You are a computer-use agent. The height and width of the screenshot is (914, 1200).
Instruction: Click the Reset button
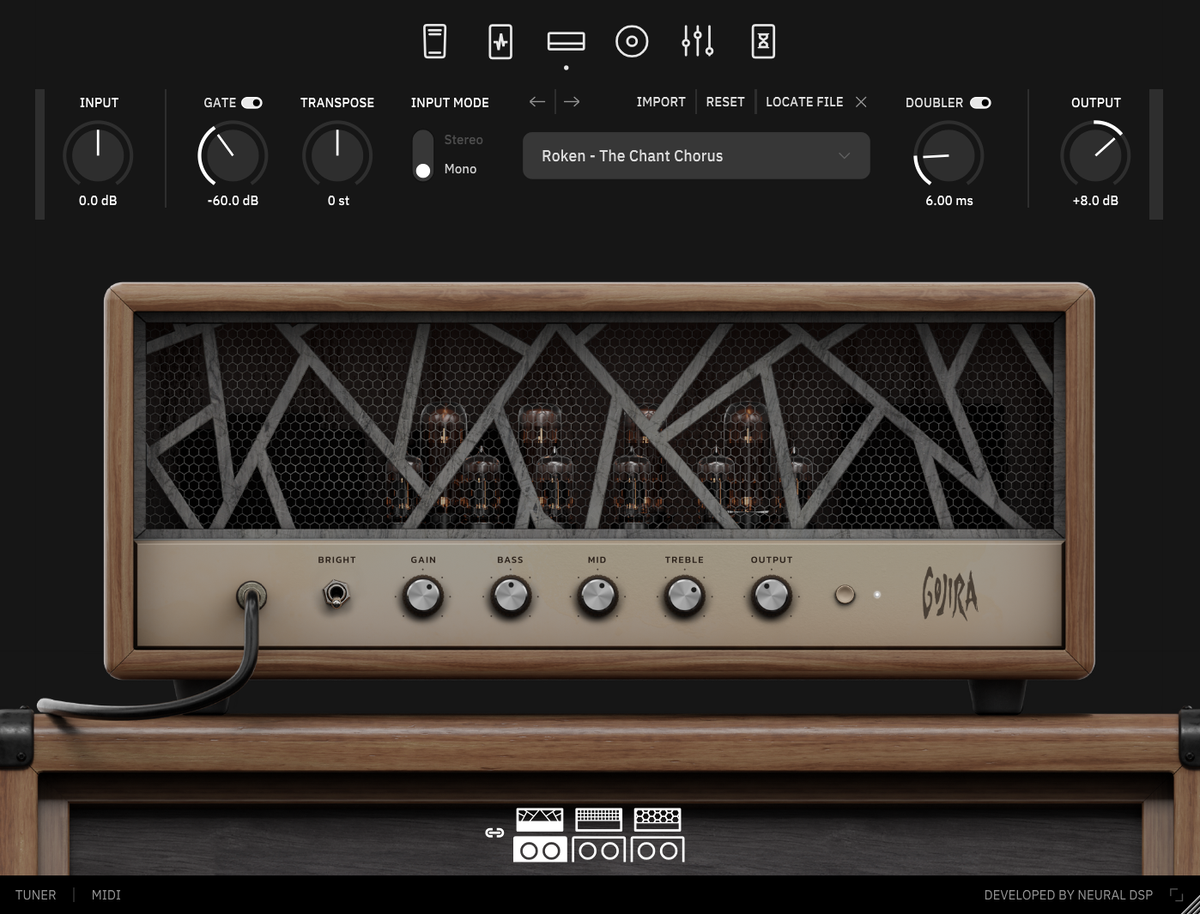725,102
